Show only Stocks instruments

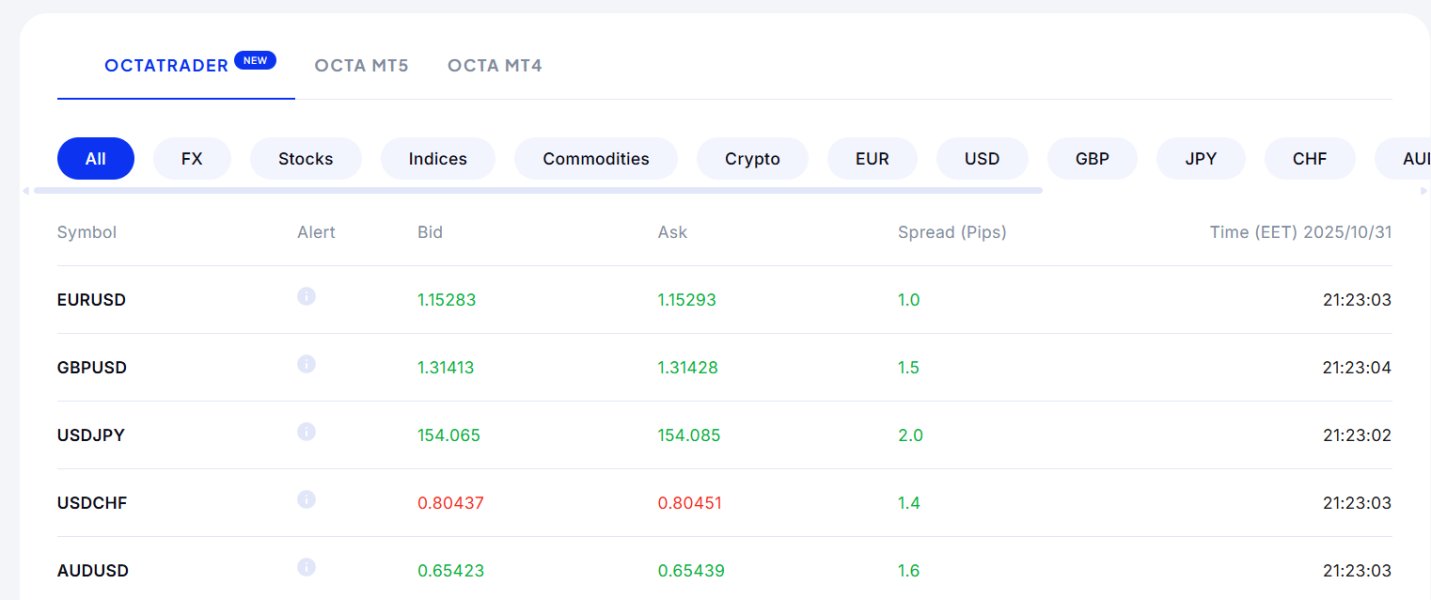pos(305,158)
